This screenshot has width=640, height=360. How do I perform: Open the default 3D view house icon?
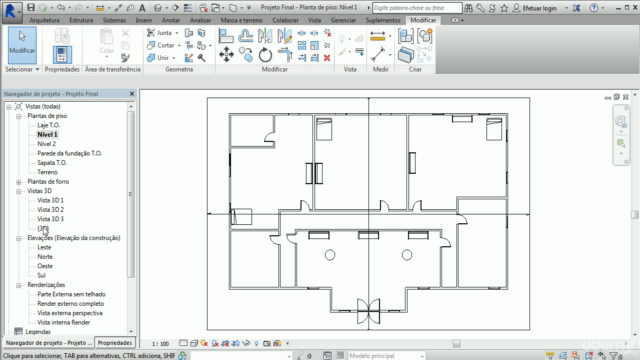click(158, 8)
